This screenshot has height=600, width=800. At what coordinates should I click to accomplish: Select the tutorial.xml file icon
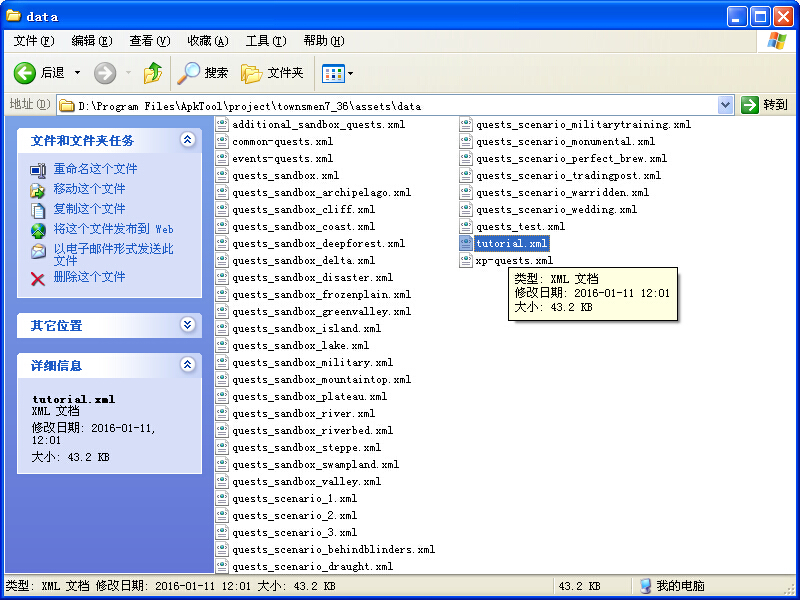465,243
